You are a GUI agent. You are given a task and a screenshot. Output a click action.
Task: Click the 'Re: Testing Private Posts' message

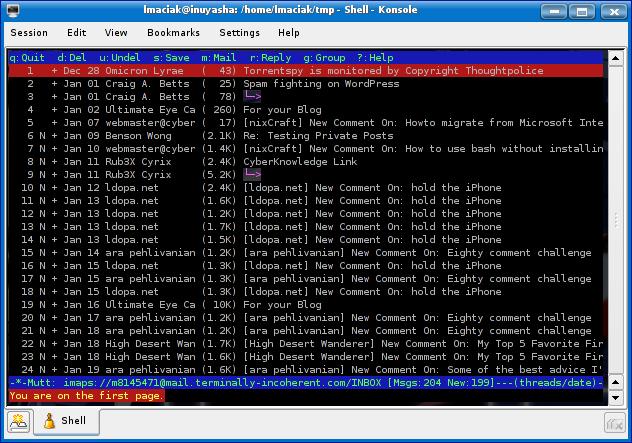(x=318, y=136)
